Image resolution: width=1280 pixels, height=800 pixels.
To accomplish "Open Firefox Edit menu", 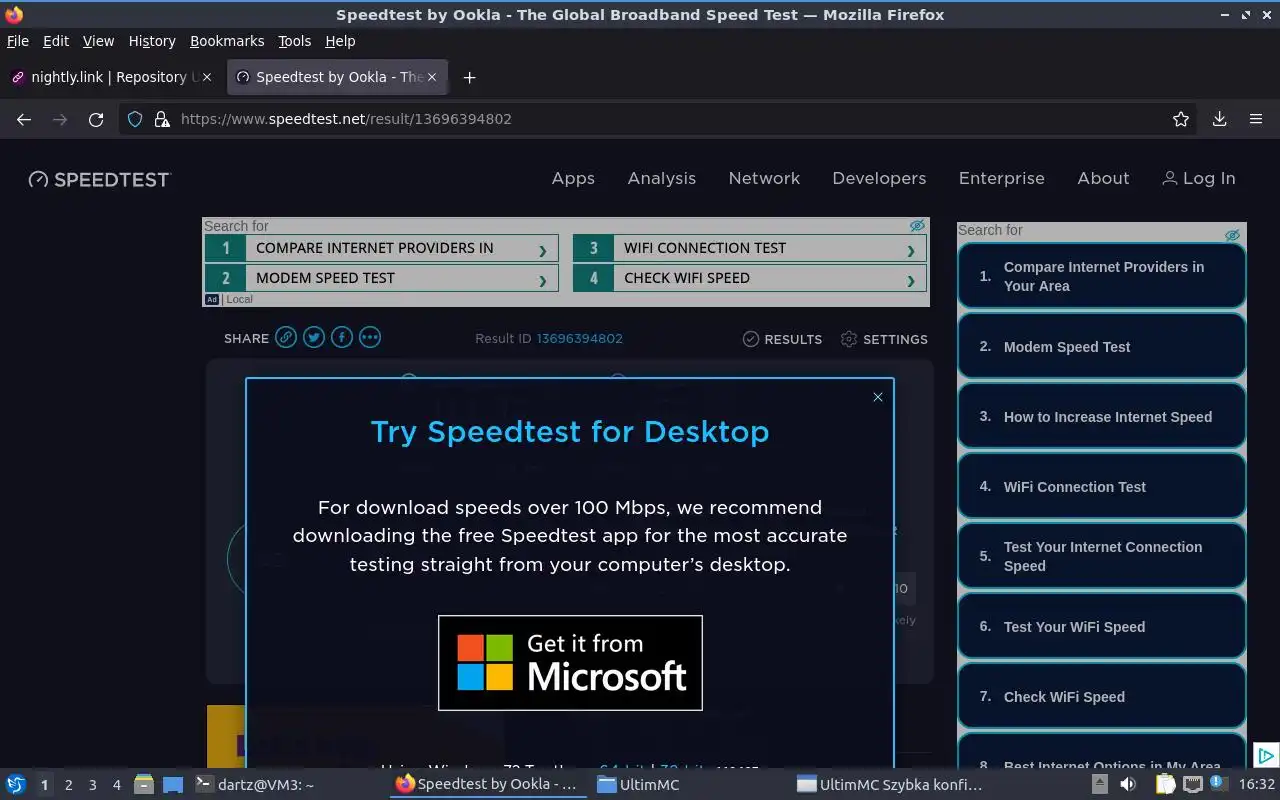I will [x=56, y=41].
